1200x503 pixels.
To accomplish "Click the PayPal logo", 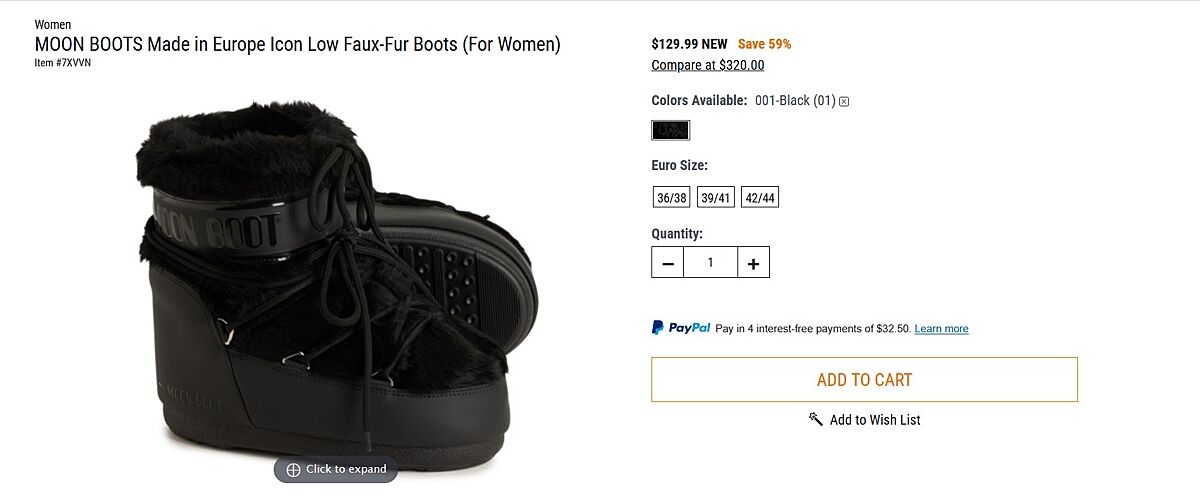I will pyautogui.click(x=681, y=328).
